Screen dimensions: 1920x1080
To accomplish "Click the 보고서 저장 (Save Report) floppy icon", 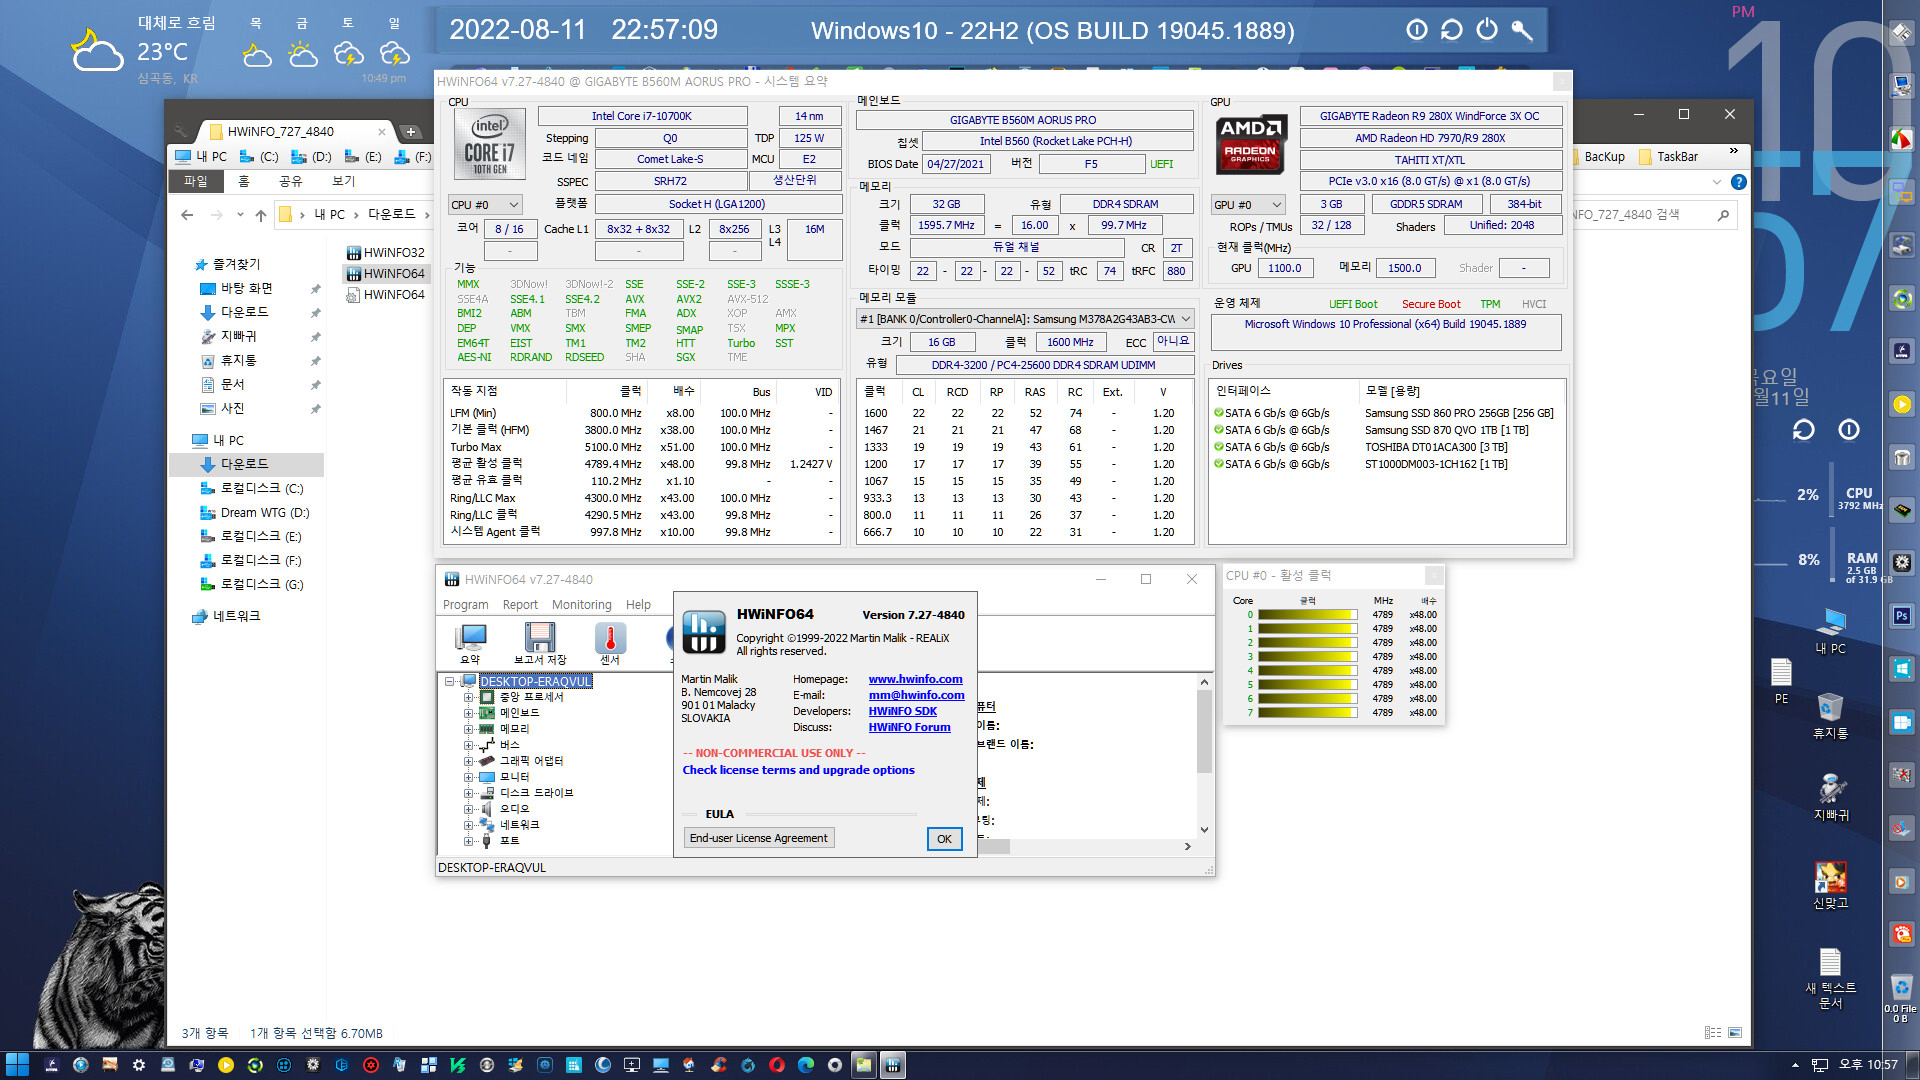I will tap(540, 643).
